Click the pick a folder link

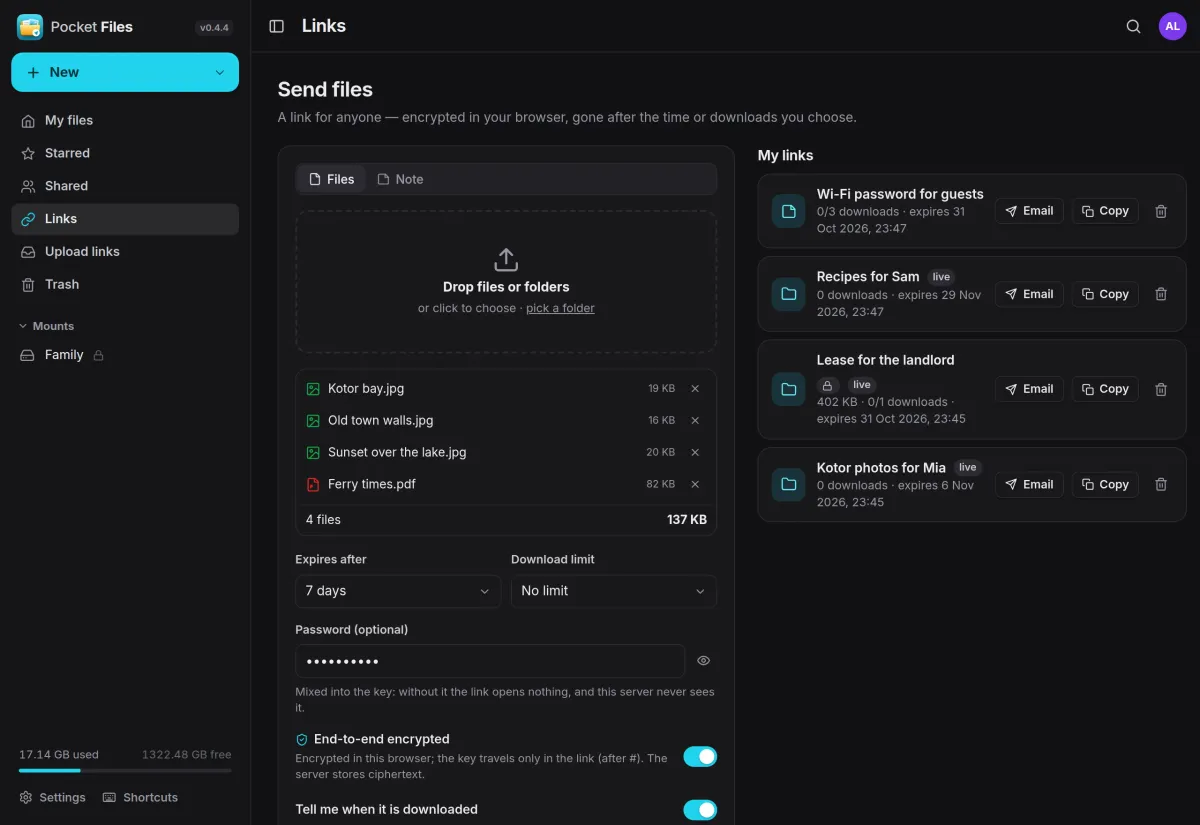point(560,308)
